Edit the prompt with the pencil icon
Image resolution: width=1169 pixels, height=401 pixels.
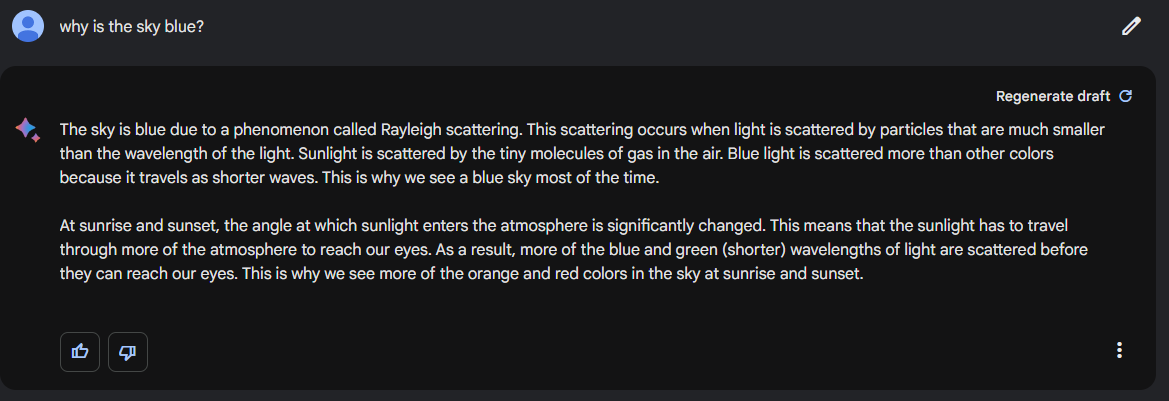1131,27
